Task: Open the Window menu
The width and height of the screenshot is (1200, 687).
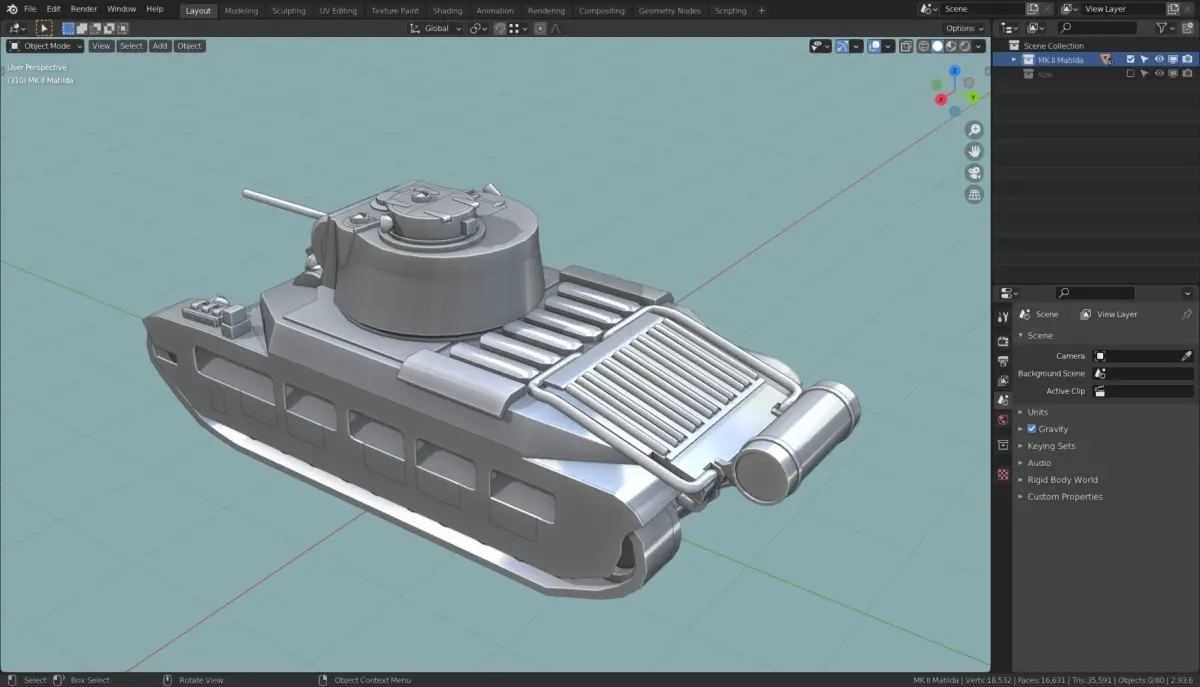Action: click(121, 9)
